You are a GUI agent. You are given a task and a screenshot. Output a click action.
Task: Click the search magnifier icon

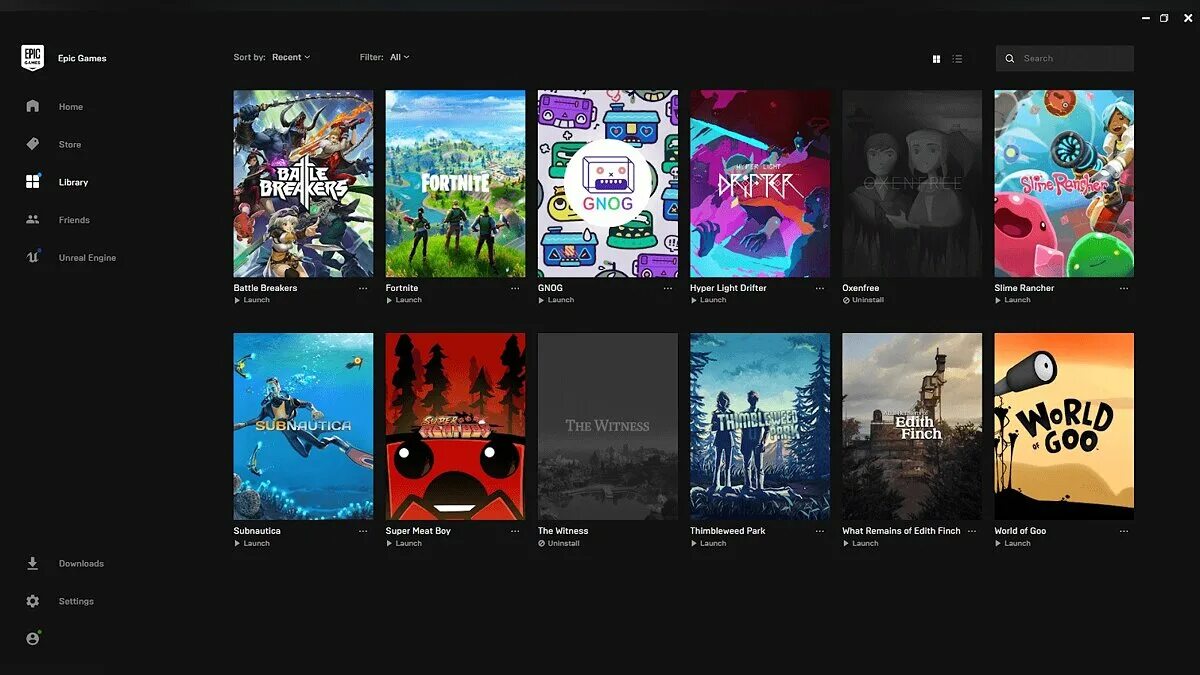tap(1010, 59)
